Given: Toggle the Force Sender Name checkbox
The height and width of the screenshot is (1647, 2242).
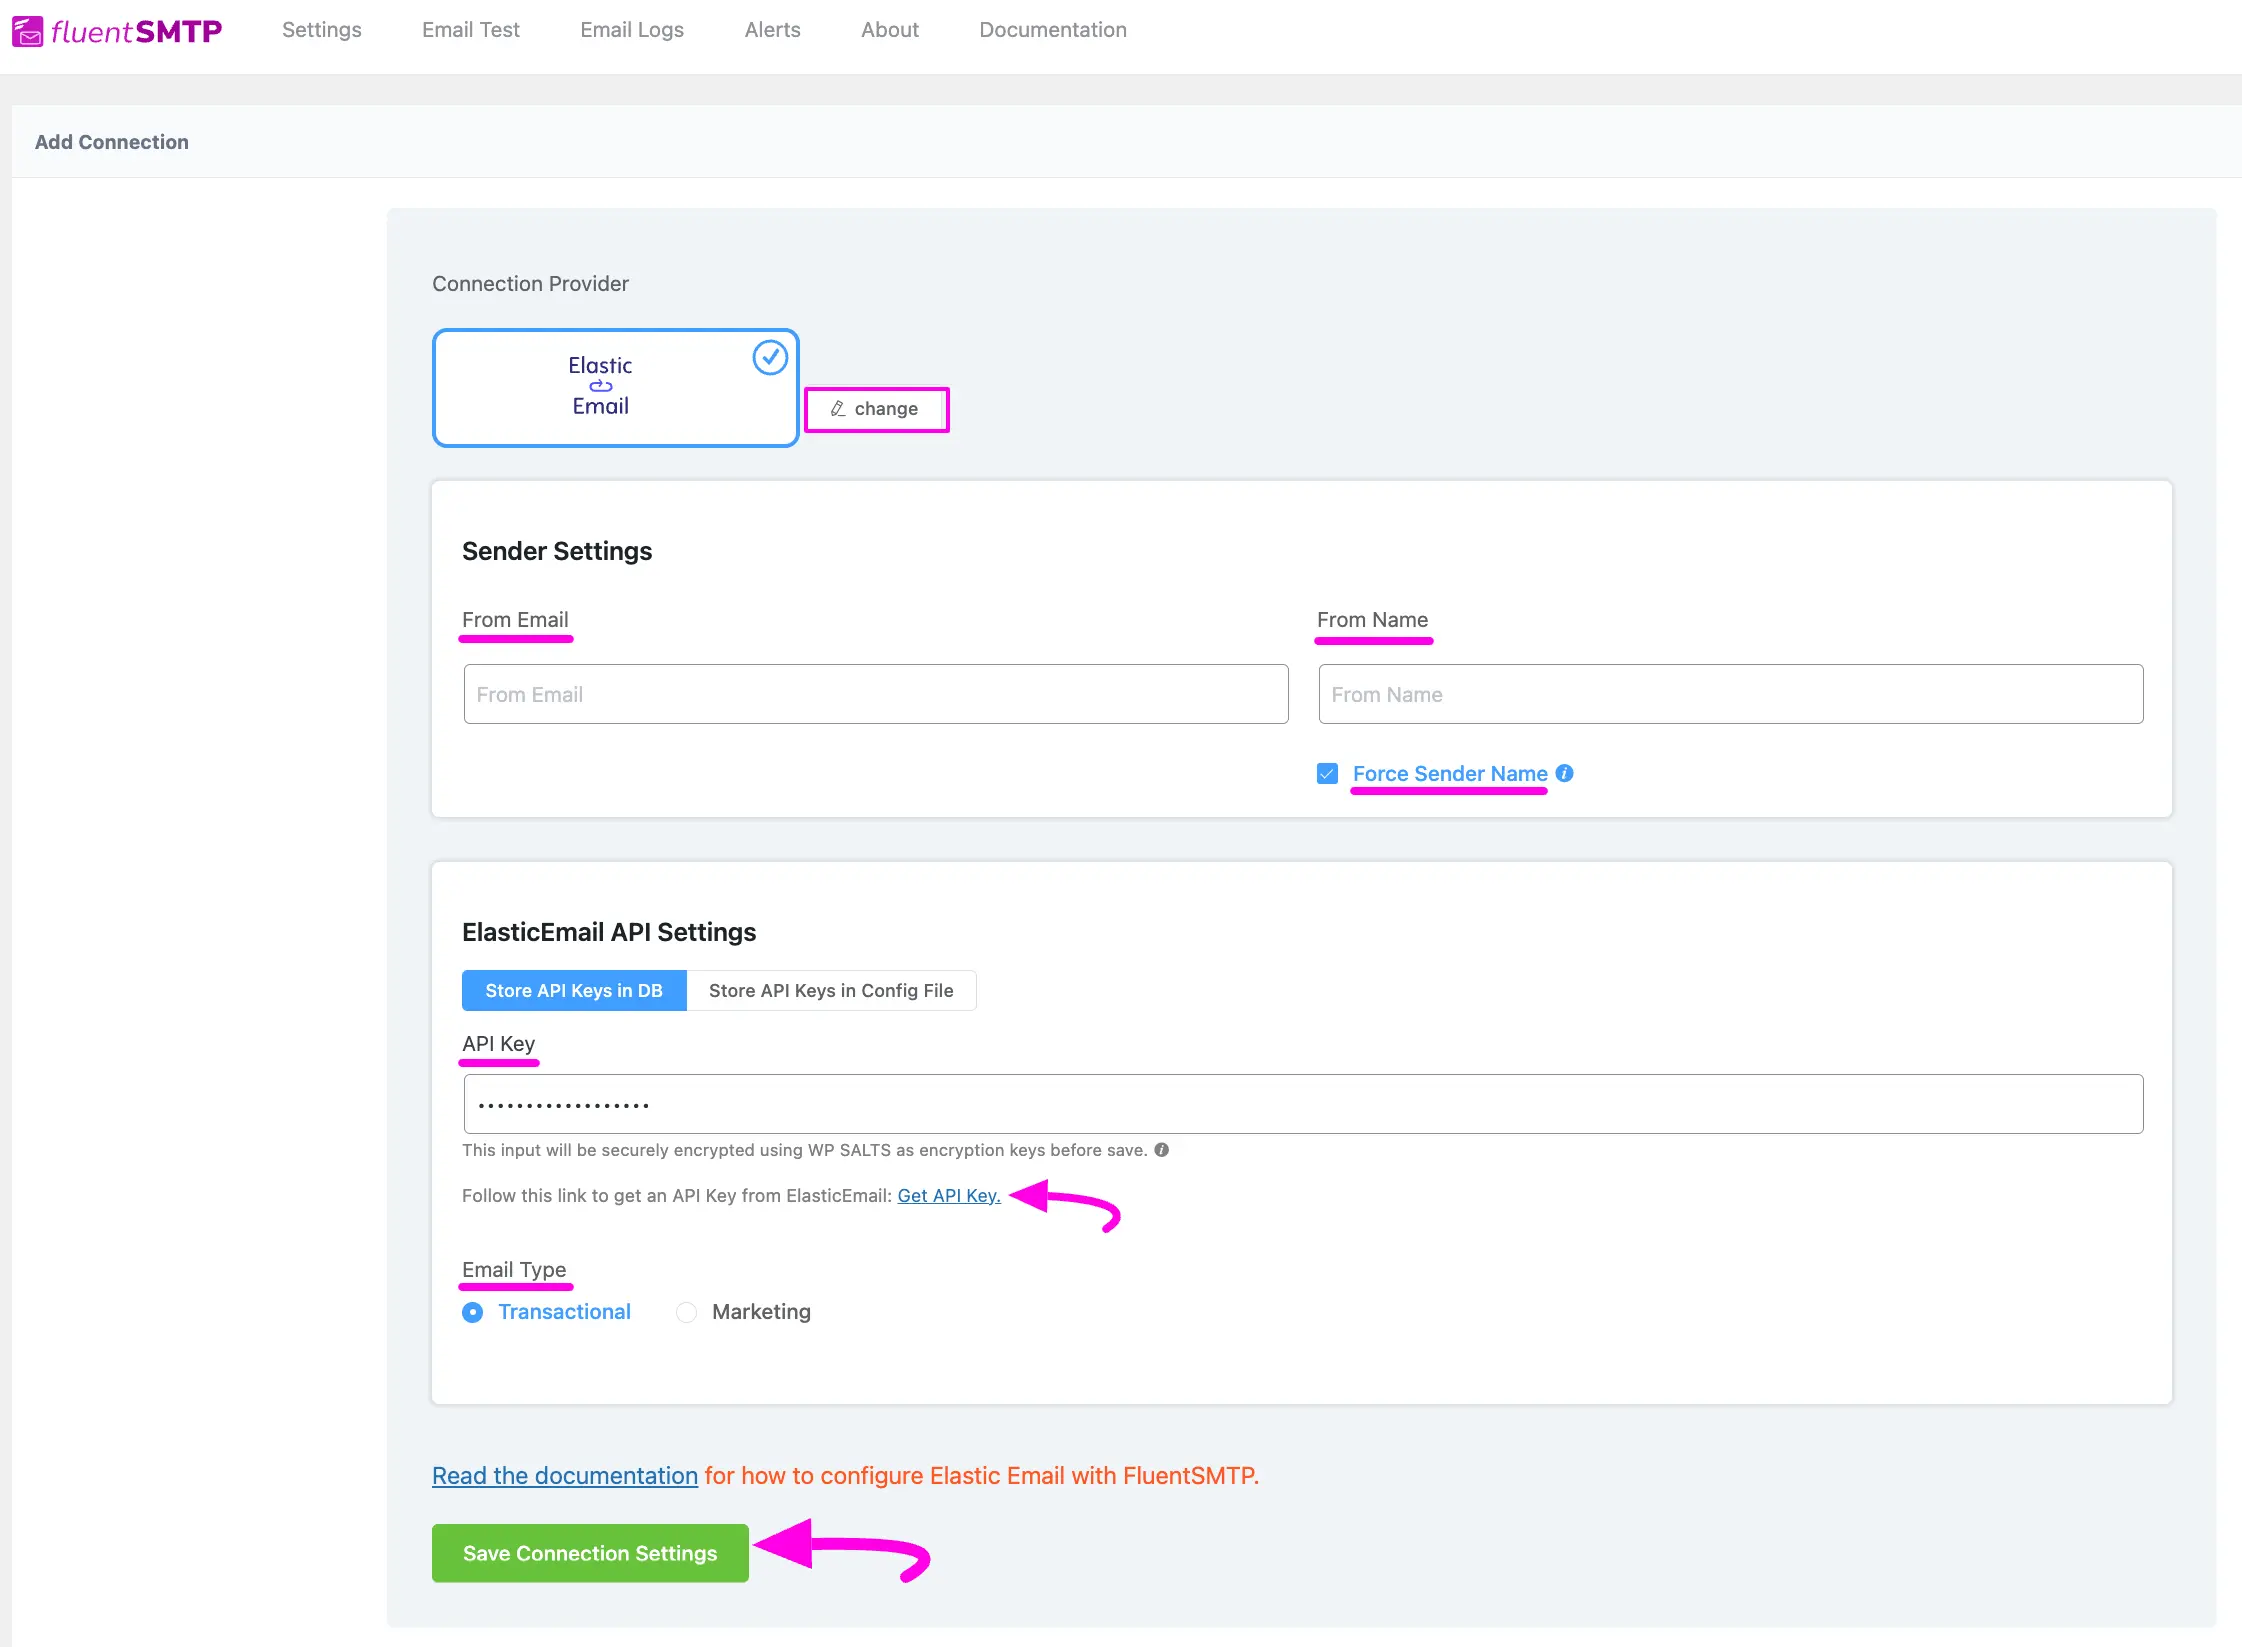Looking at the screenshot, I should tap(1327, 774).
